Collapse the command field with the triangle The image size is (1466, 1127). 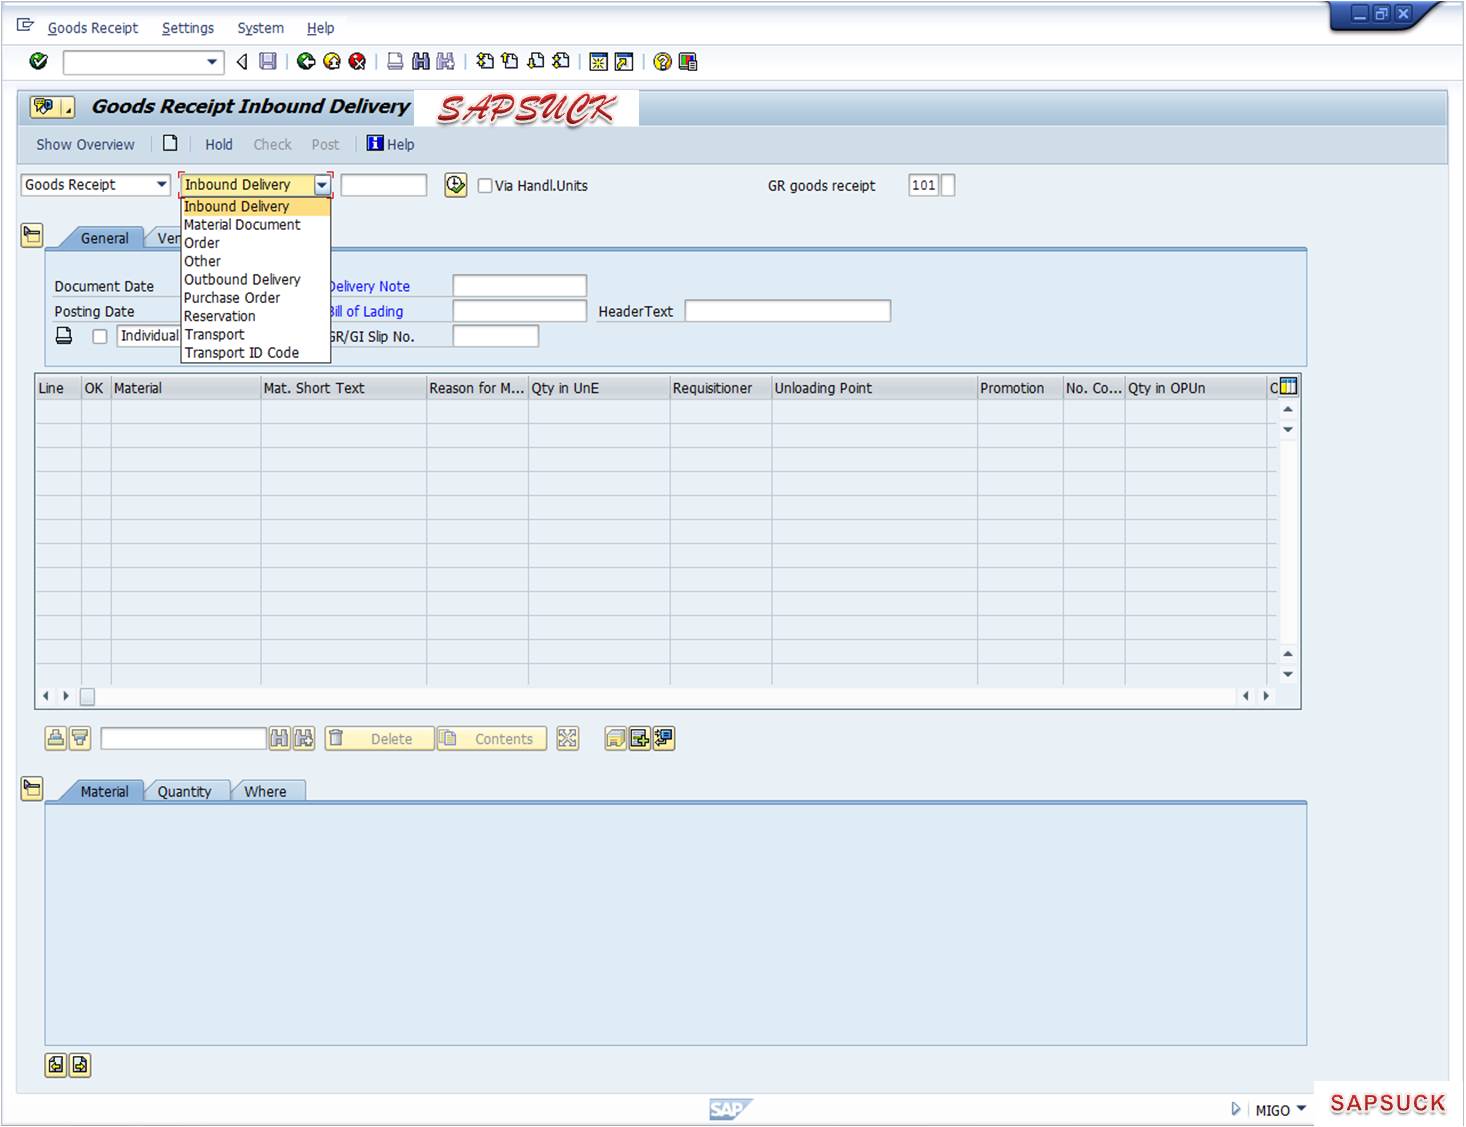pyautogui.click(x=242, y=62)
